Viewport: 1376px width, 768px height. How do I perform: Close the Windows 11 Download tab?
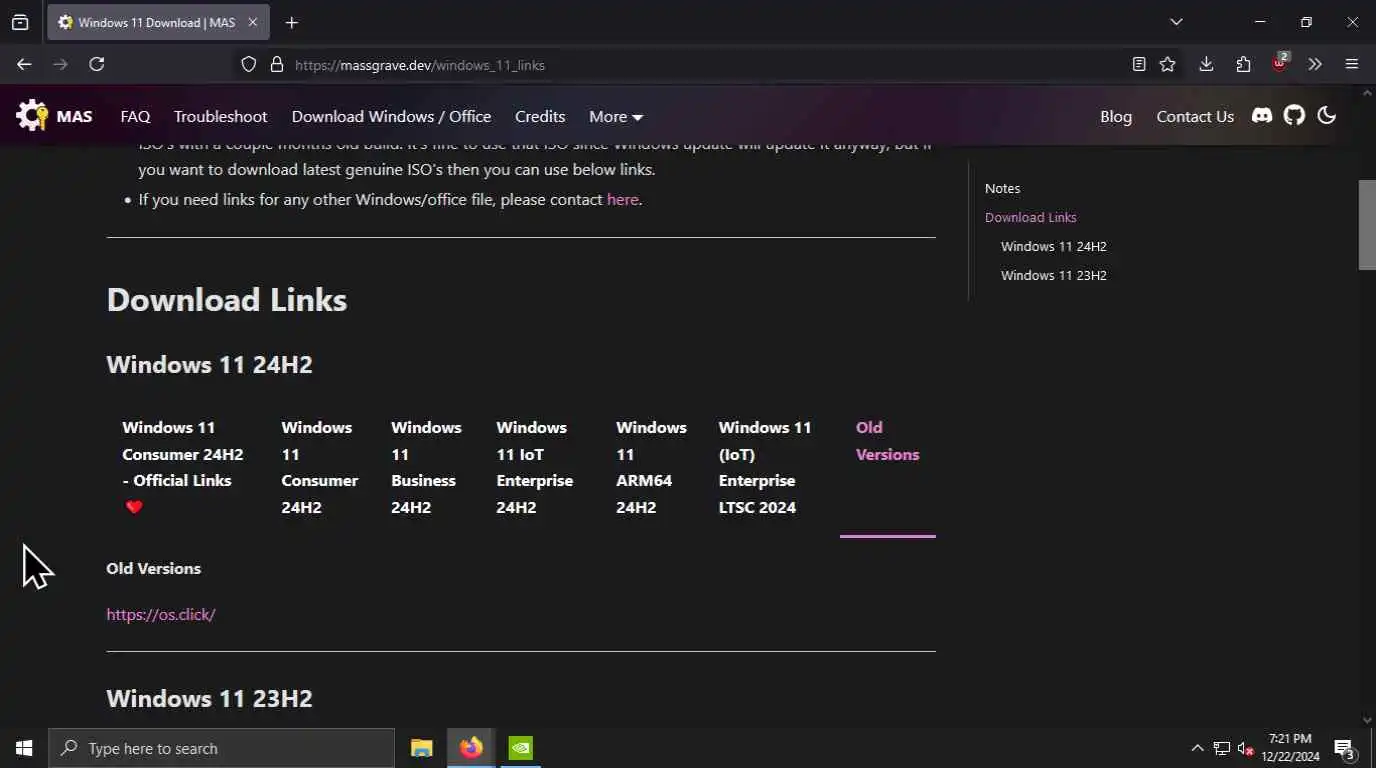[253, 22]
